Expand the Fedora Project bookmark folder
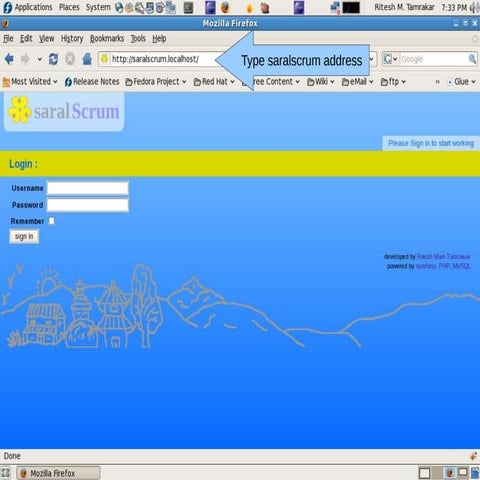 pyautogui.click(x=156, y=82)
